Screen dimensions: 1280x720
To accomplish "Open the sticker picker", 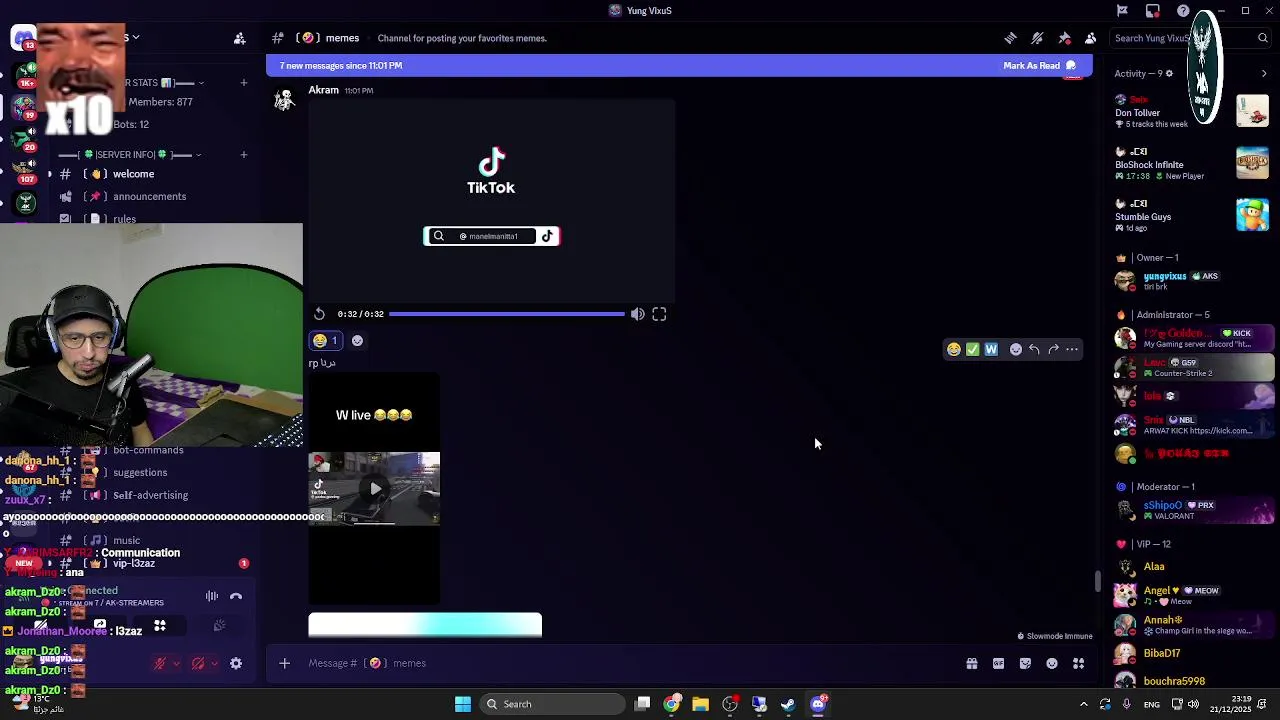I will 1025,663.
